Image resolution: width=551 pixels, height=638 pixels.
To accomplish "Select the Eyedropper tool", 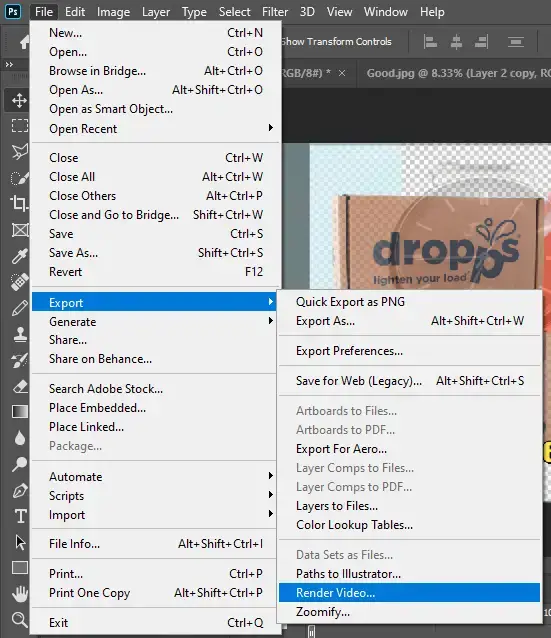I will tap(19, 256).
